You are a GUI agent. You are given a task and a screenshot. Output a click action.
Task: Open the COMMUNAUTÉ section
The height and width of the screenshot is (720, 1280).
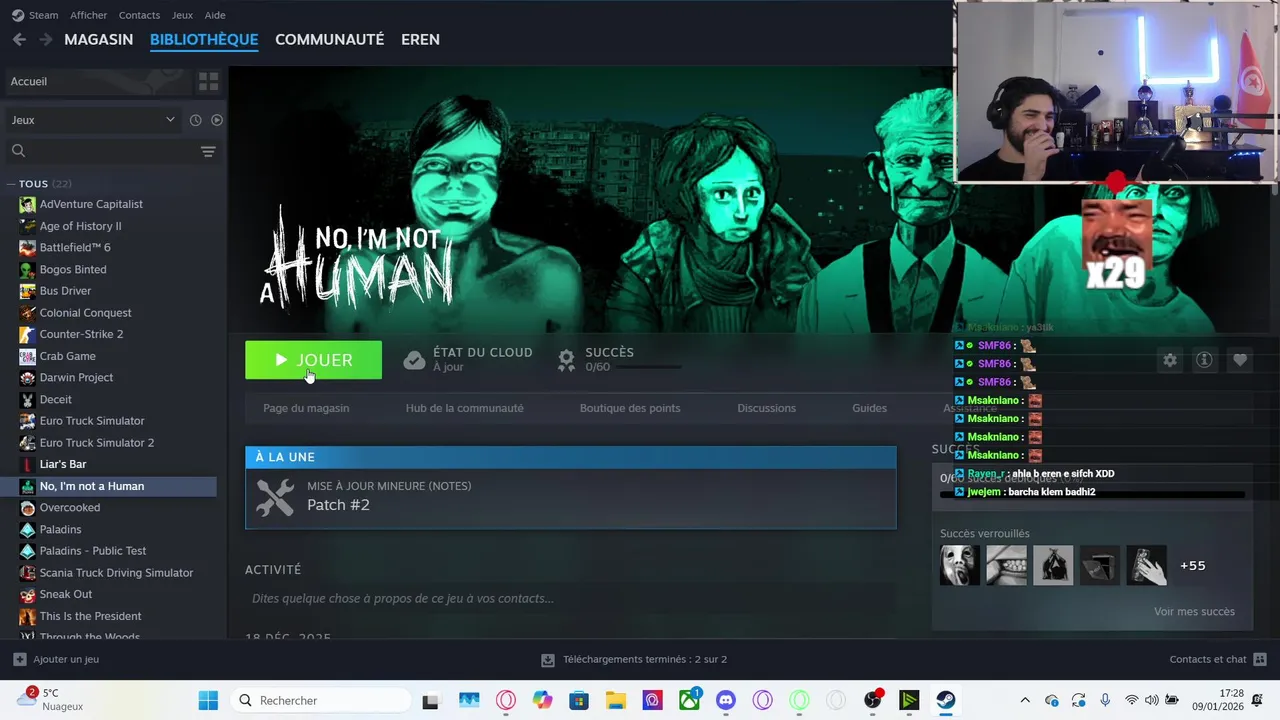(x=329, y=39)
